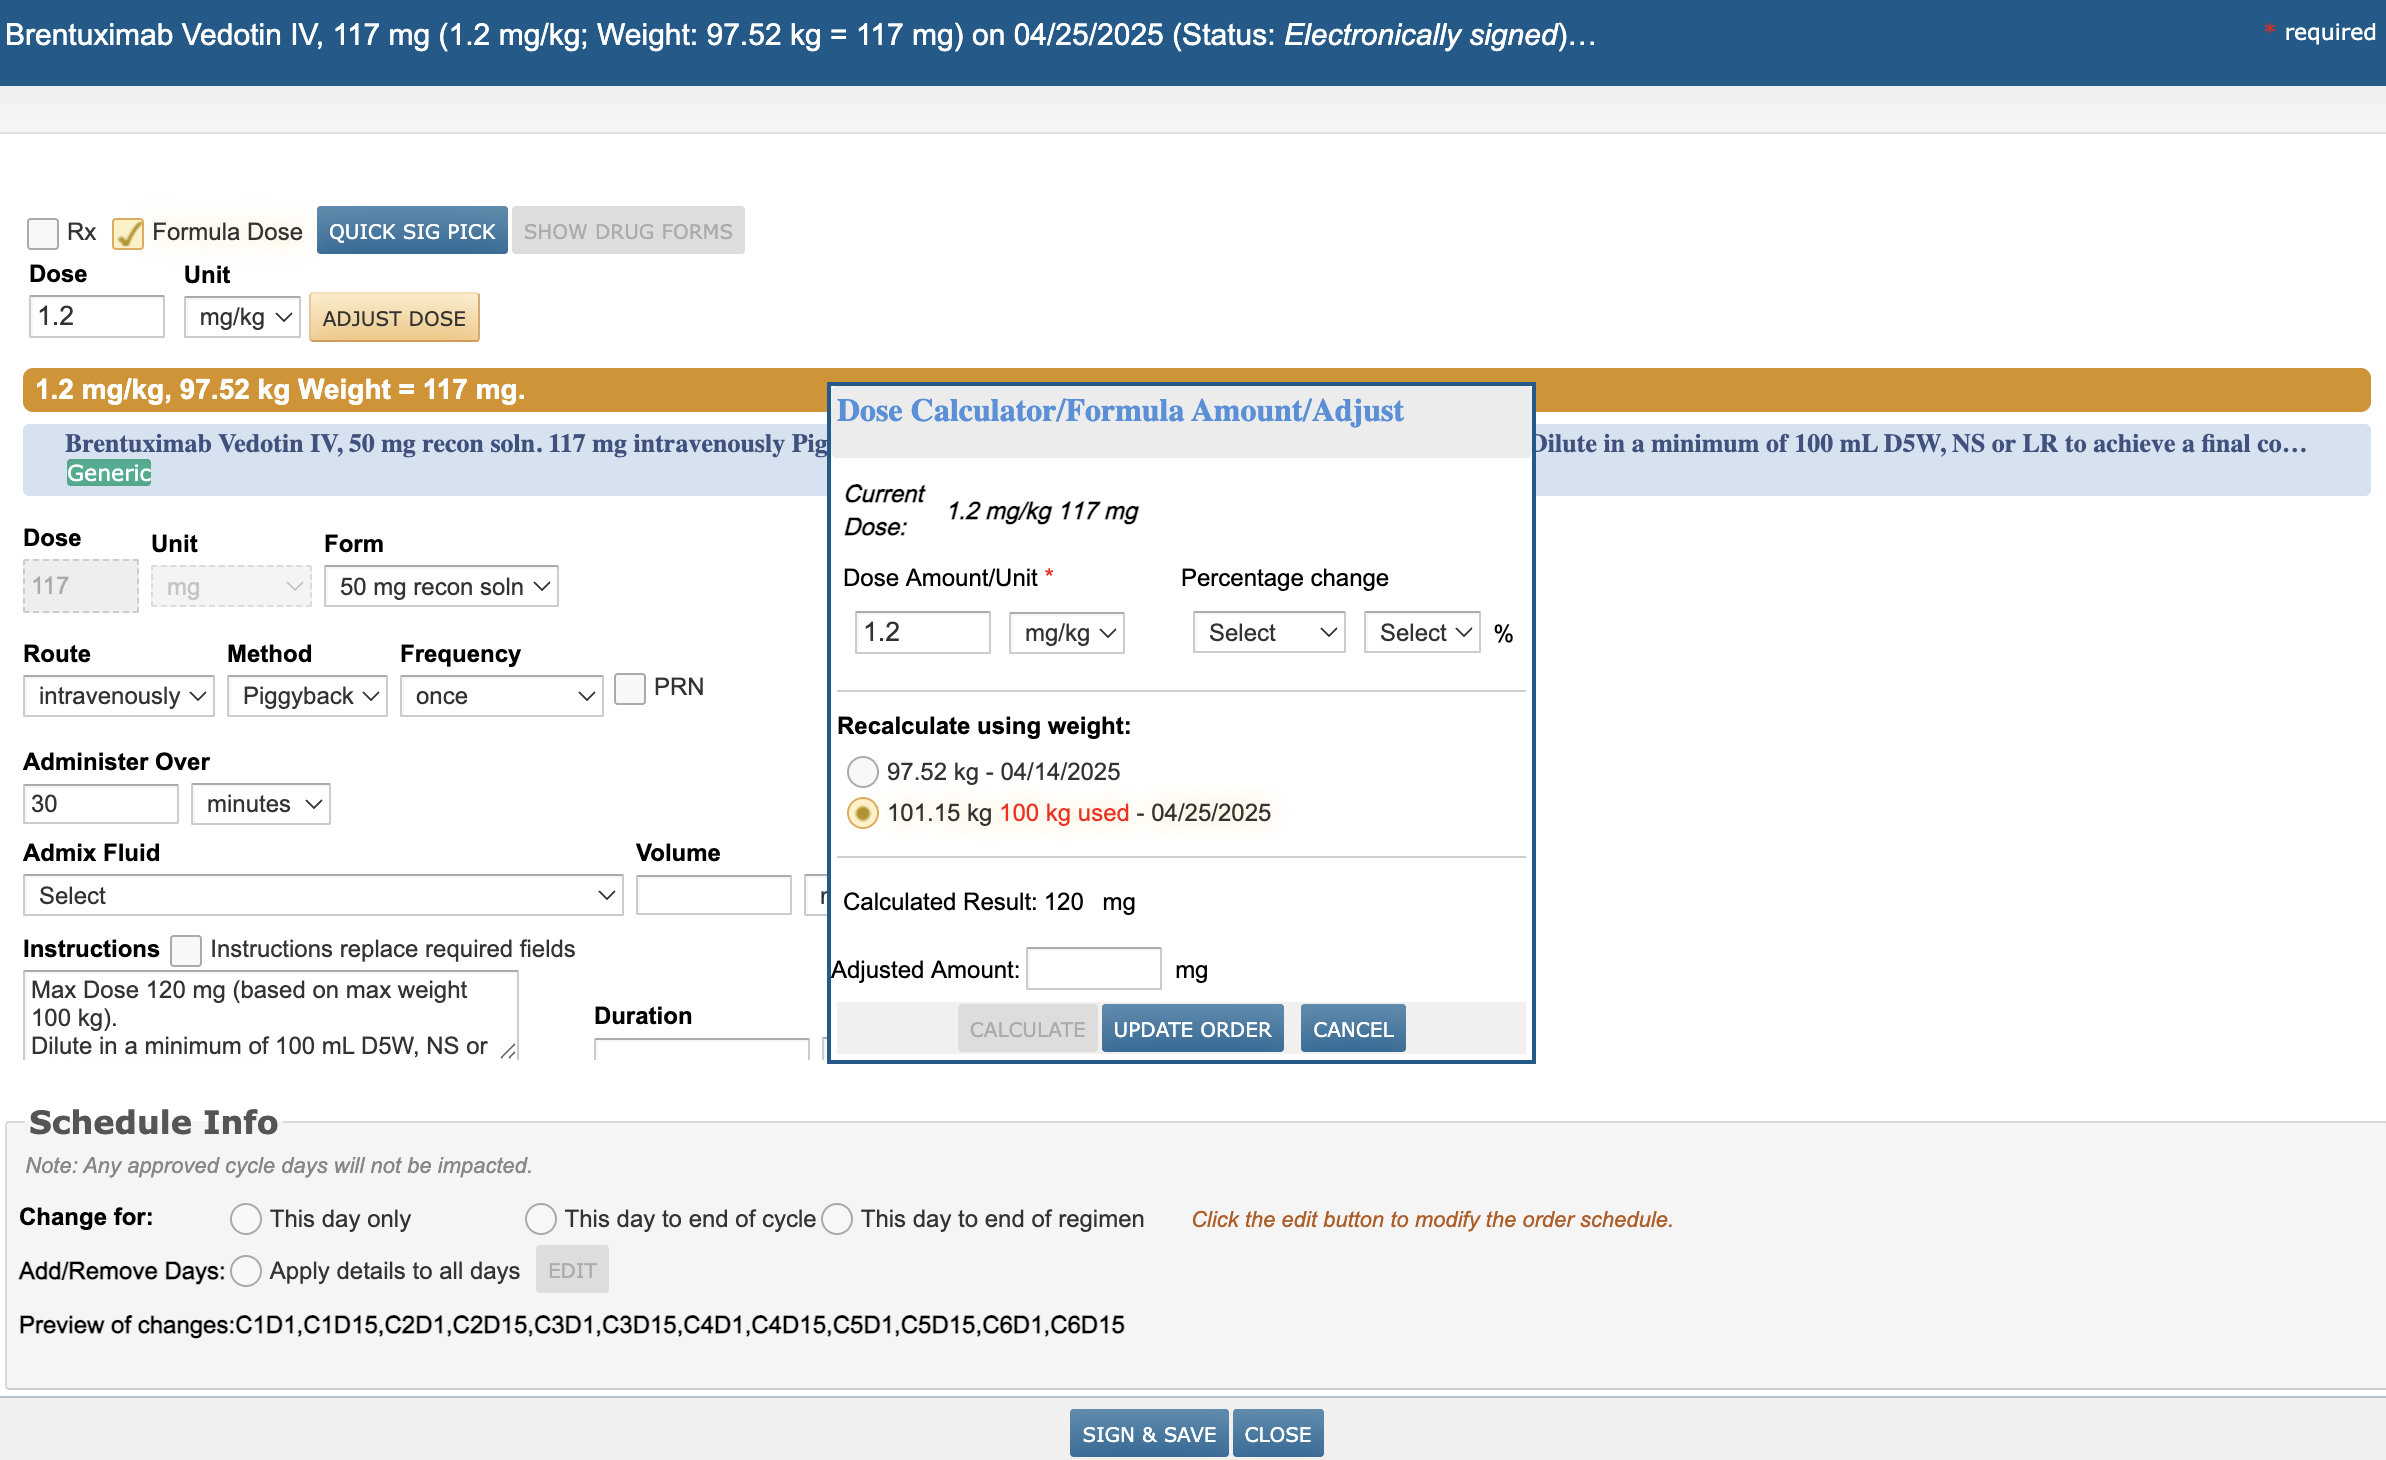Select 97.52 kg weight radio option
2386x1460 pixels.
click(862, 772)
